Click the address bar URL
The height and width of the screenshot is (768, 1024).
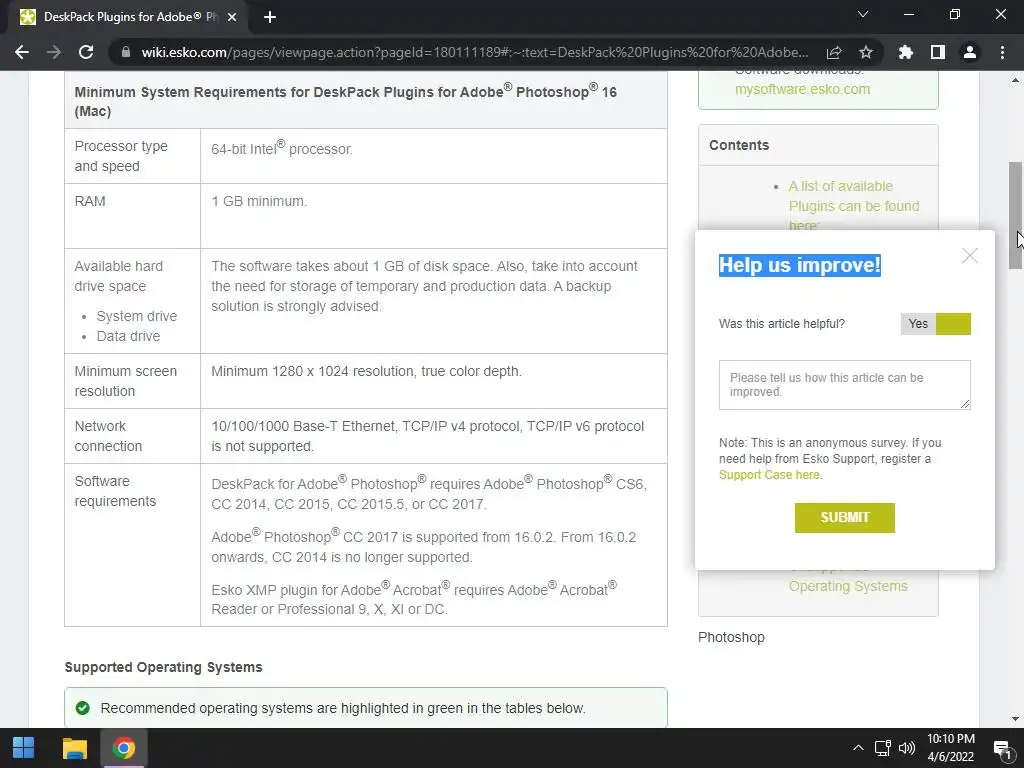(x=475, y=52)
